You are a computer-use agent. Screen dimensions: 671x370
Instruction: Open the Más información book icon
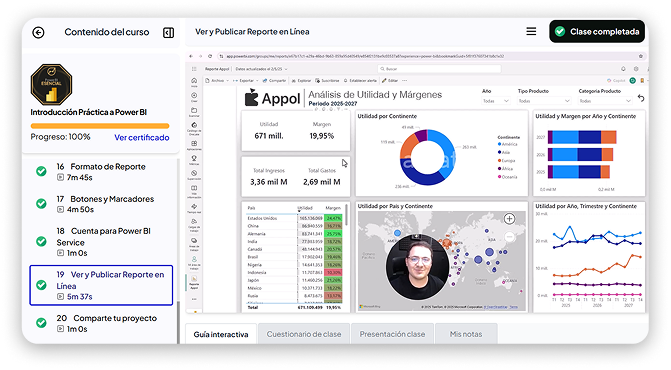pyautogui.click(x=194, y=191)
